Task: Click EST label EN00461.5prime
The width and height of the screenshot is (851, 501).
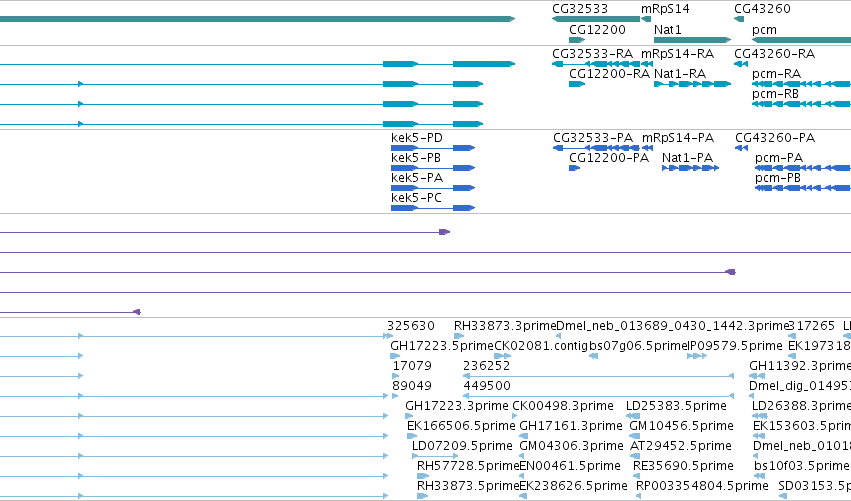Action: tap(570, 467)
